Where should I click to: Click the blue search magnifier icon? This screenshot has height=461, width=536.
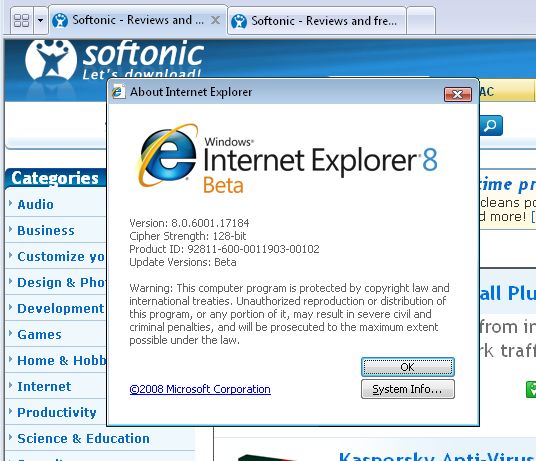[491, 125]
